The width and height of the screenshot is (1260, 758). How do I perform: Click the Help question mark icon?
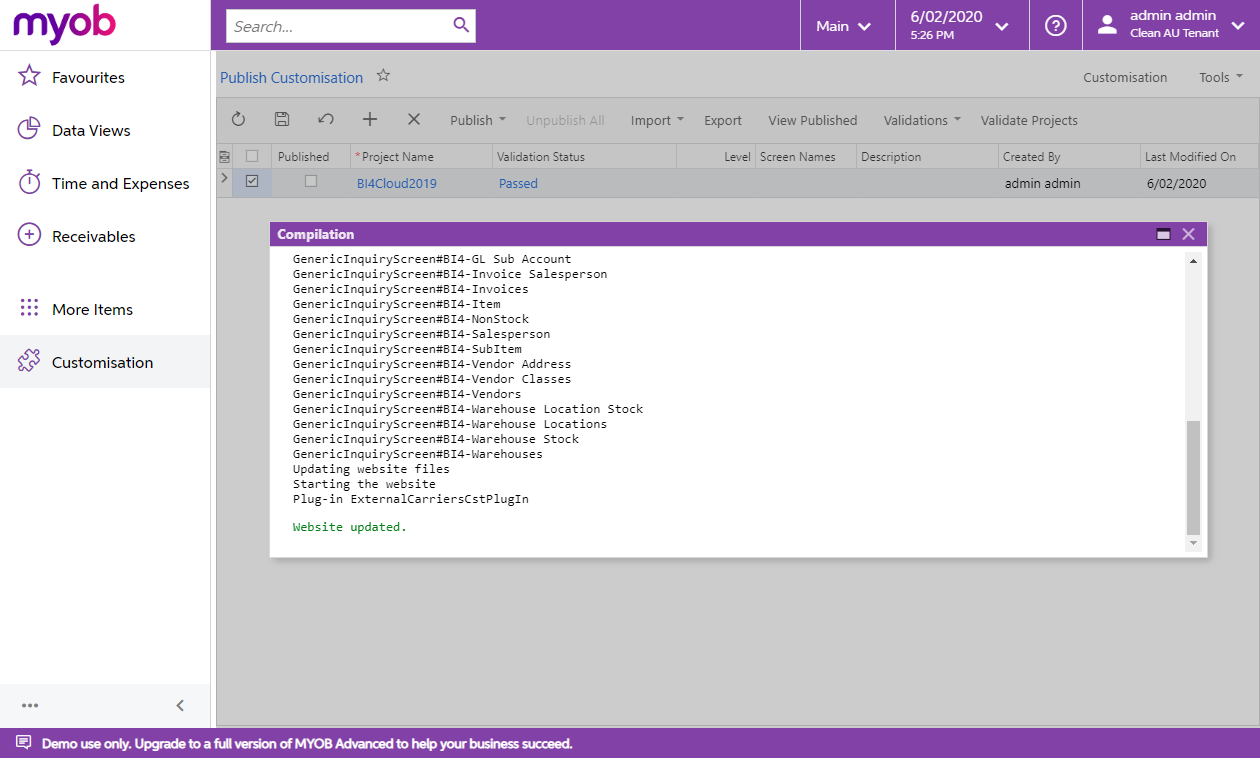[1056, 26]
